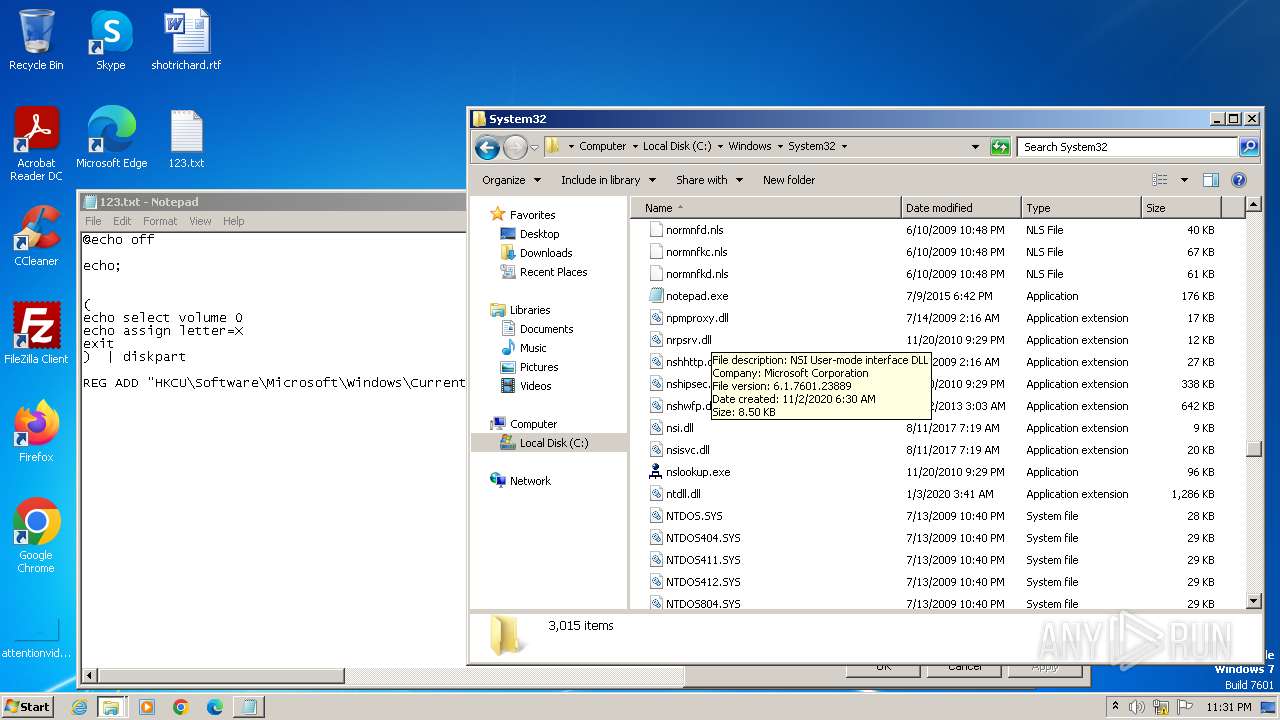Open the Notepad File menu
Screen dimensions: 1280x720
click(93, 221)
